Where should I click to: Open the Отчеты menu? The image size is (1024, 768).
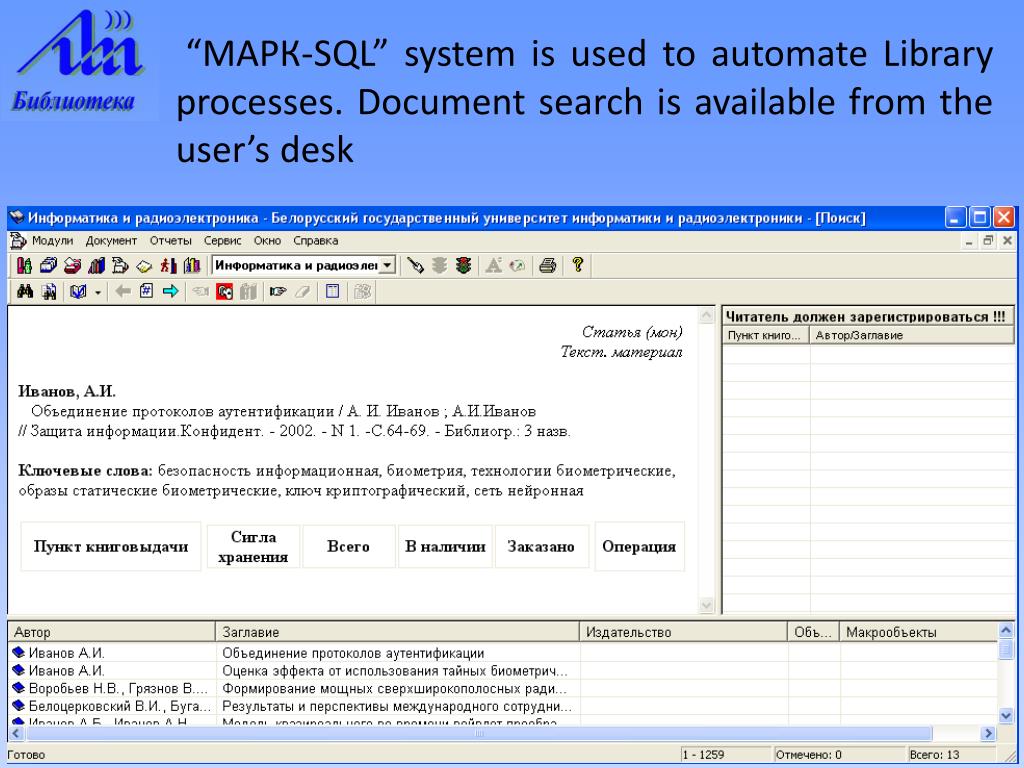(169, 241)
